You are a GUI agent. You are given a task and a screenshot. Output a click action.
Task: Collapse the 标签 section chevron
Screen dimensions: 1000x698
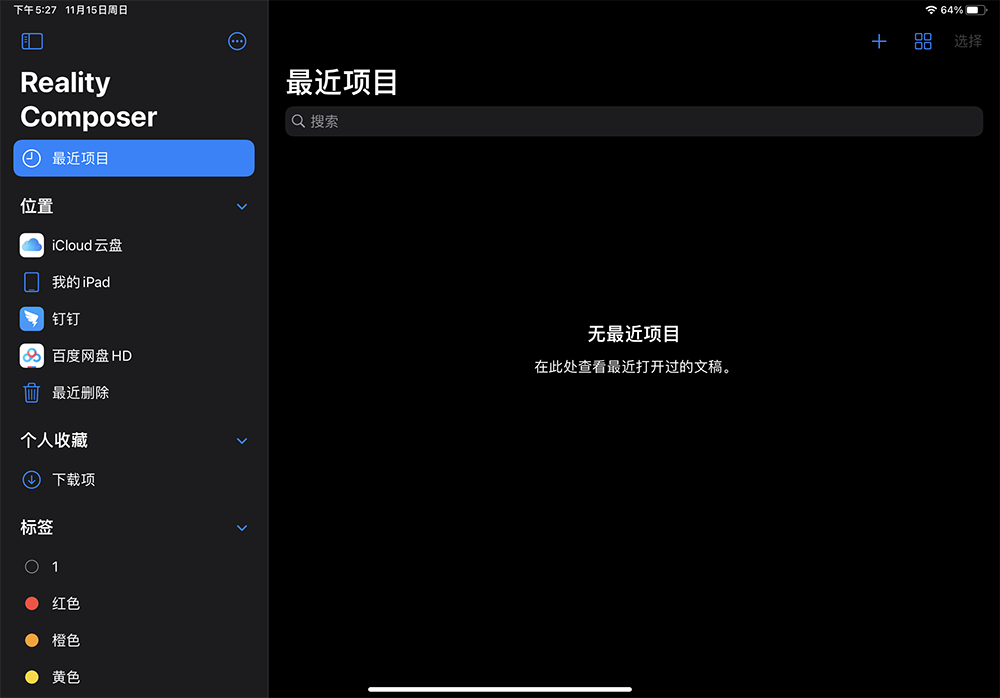(x=242, y=528)
